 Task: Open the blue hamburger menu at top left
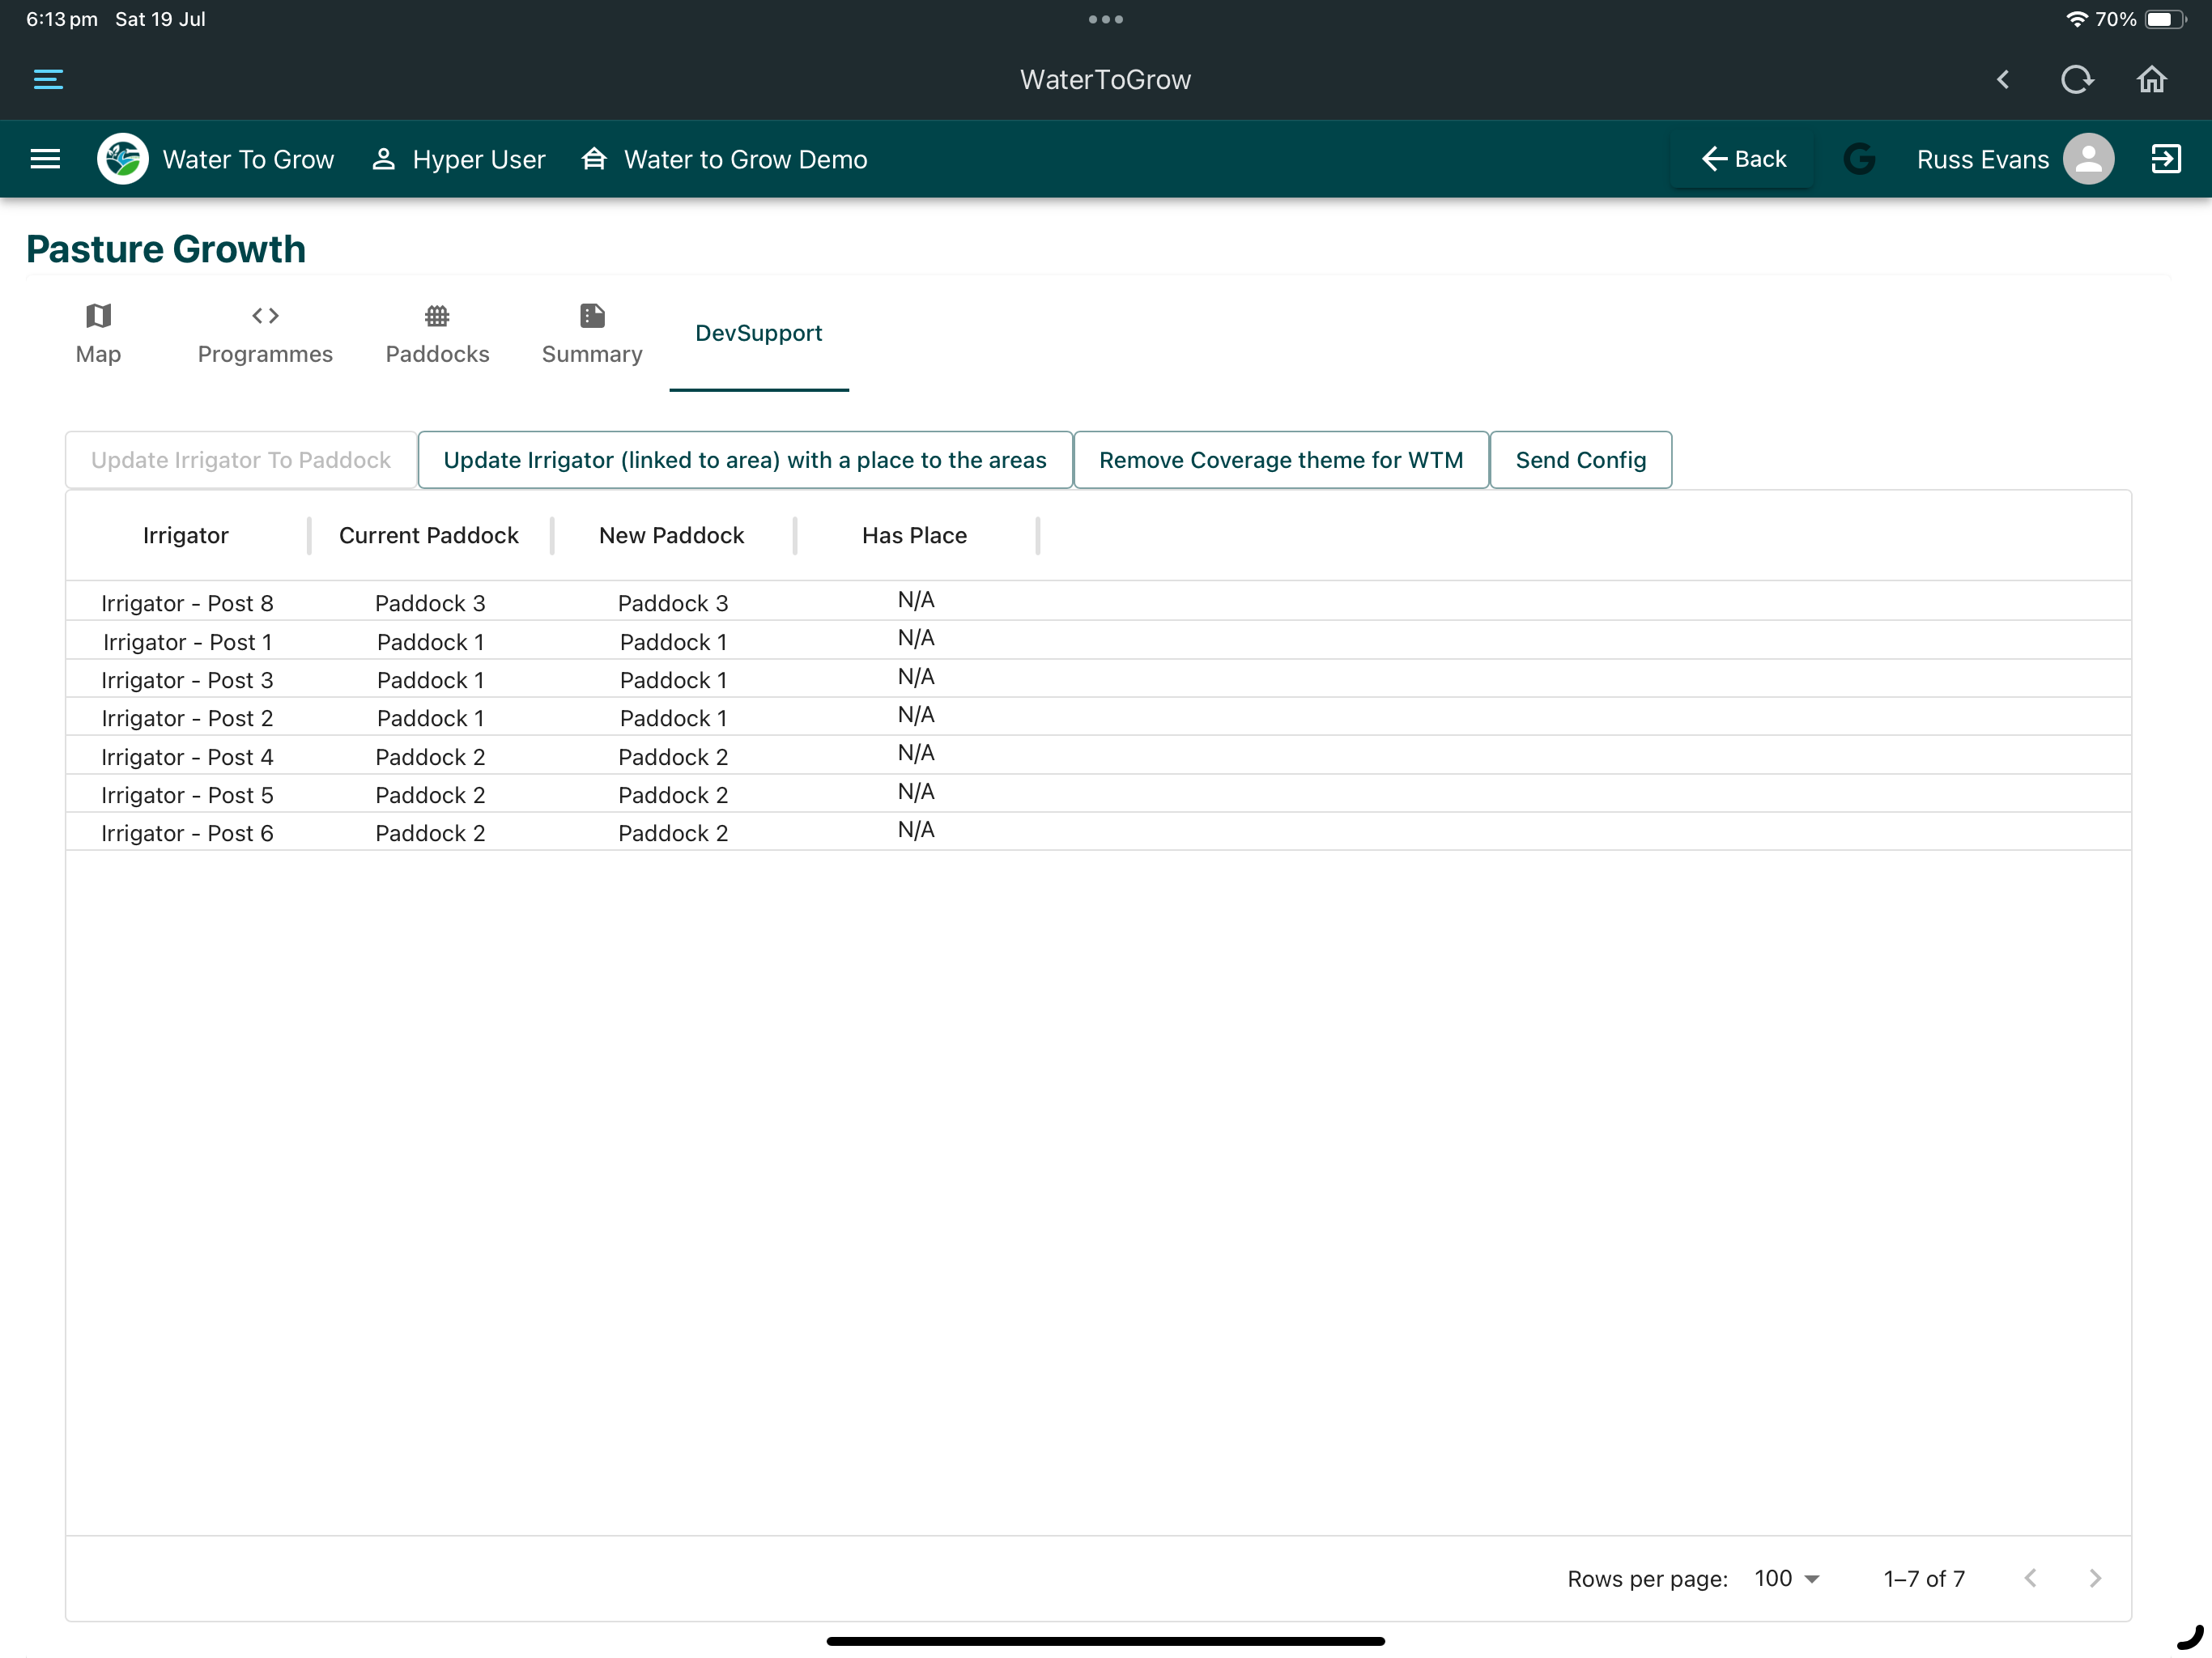48,79
